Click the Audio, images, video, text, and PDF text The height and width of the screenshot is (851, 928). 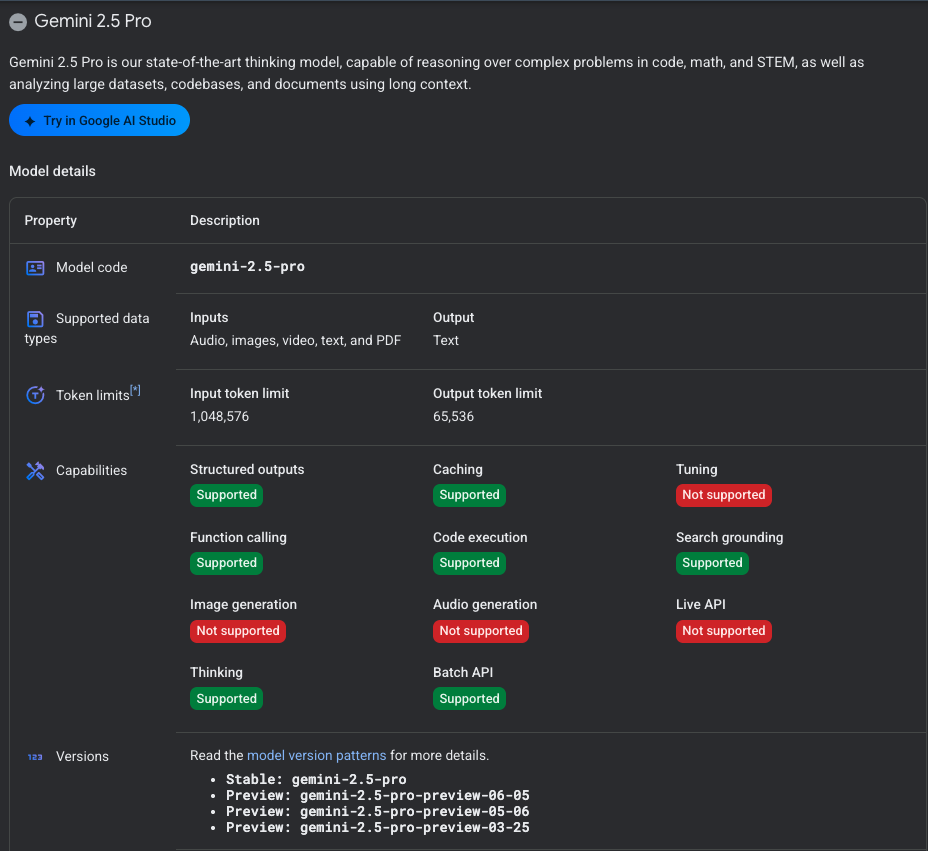[x=295, y=340]
